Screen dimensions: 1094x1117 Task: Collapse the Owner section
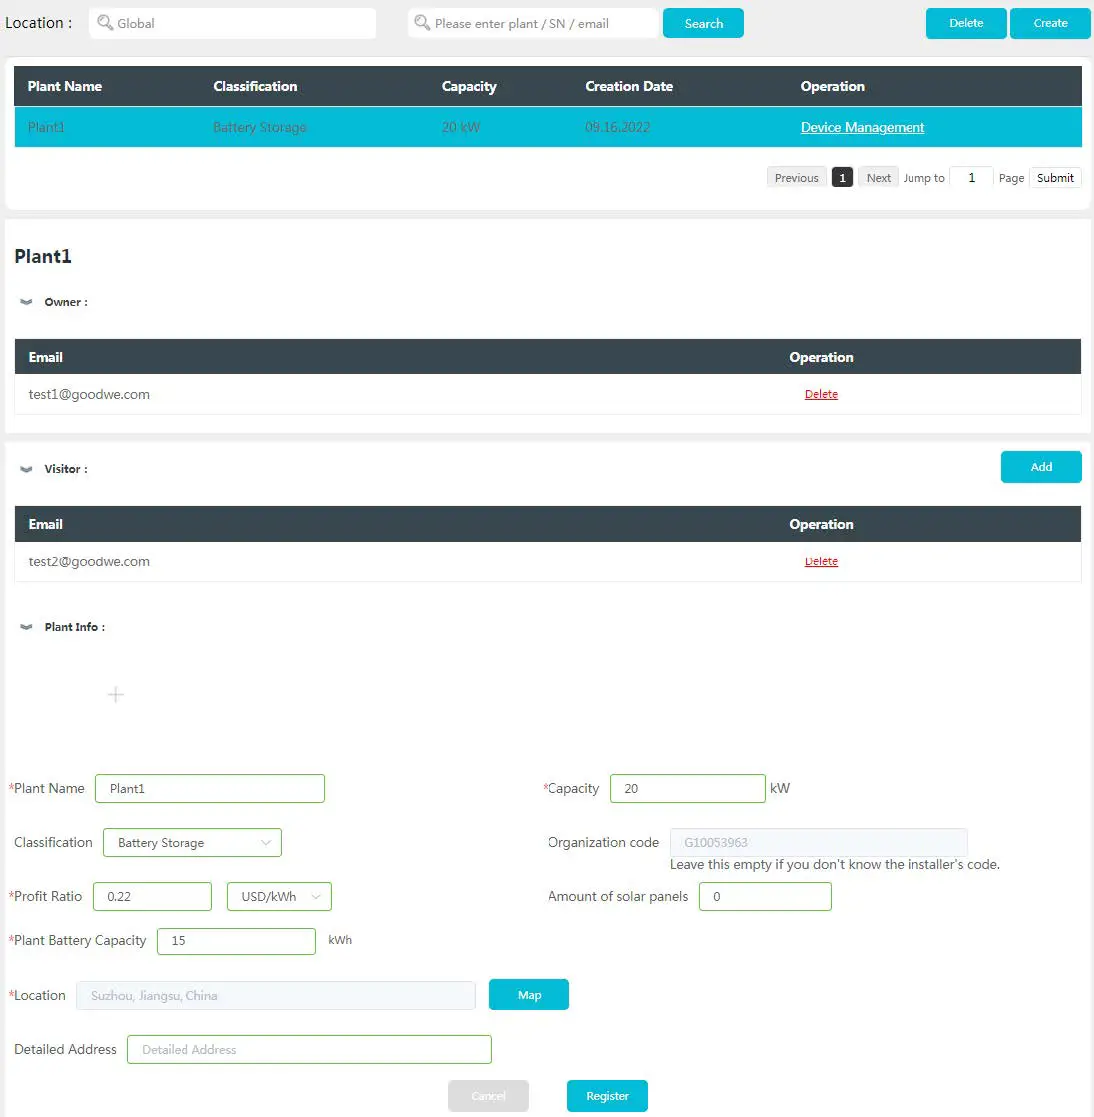[x=25, y=301]
